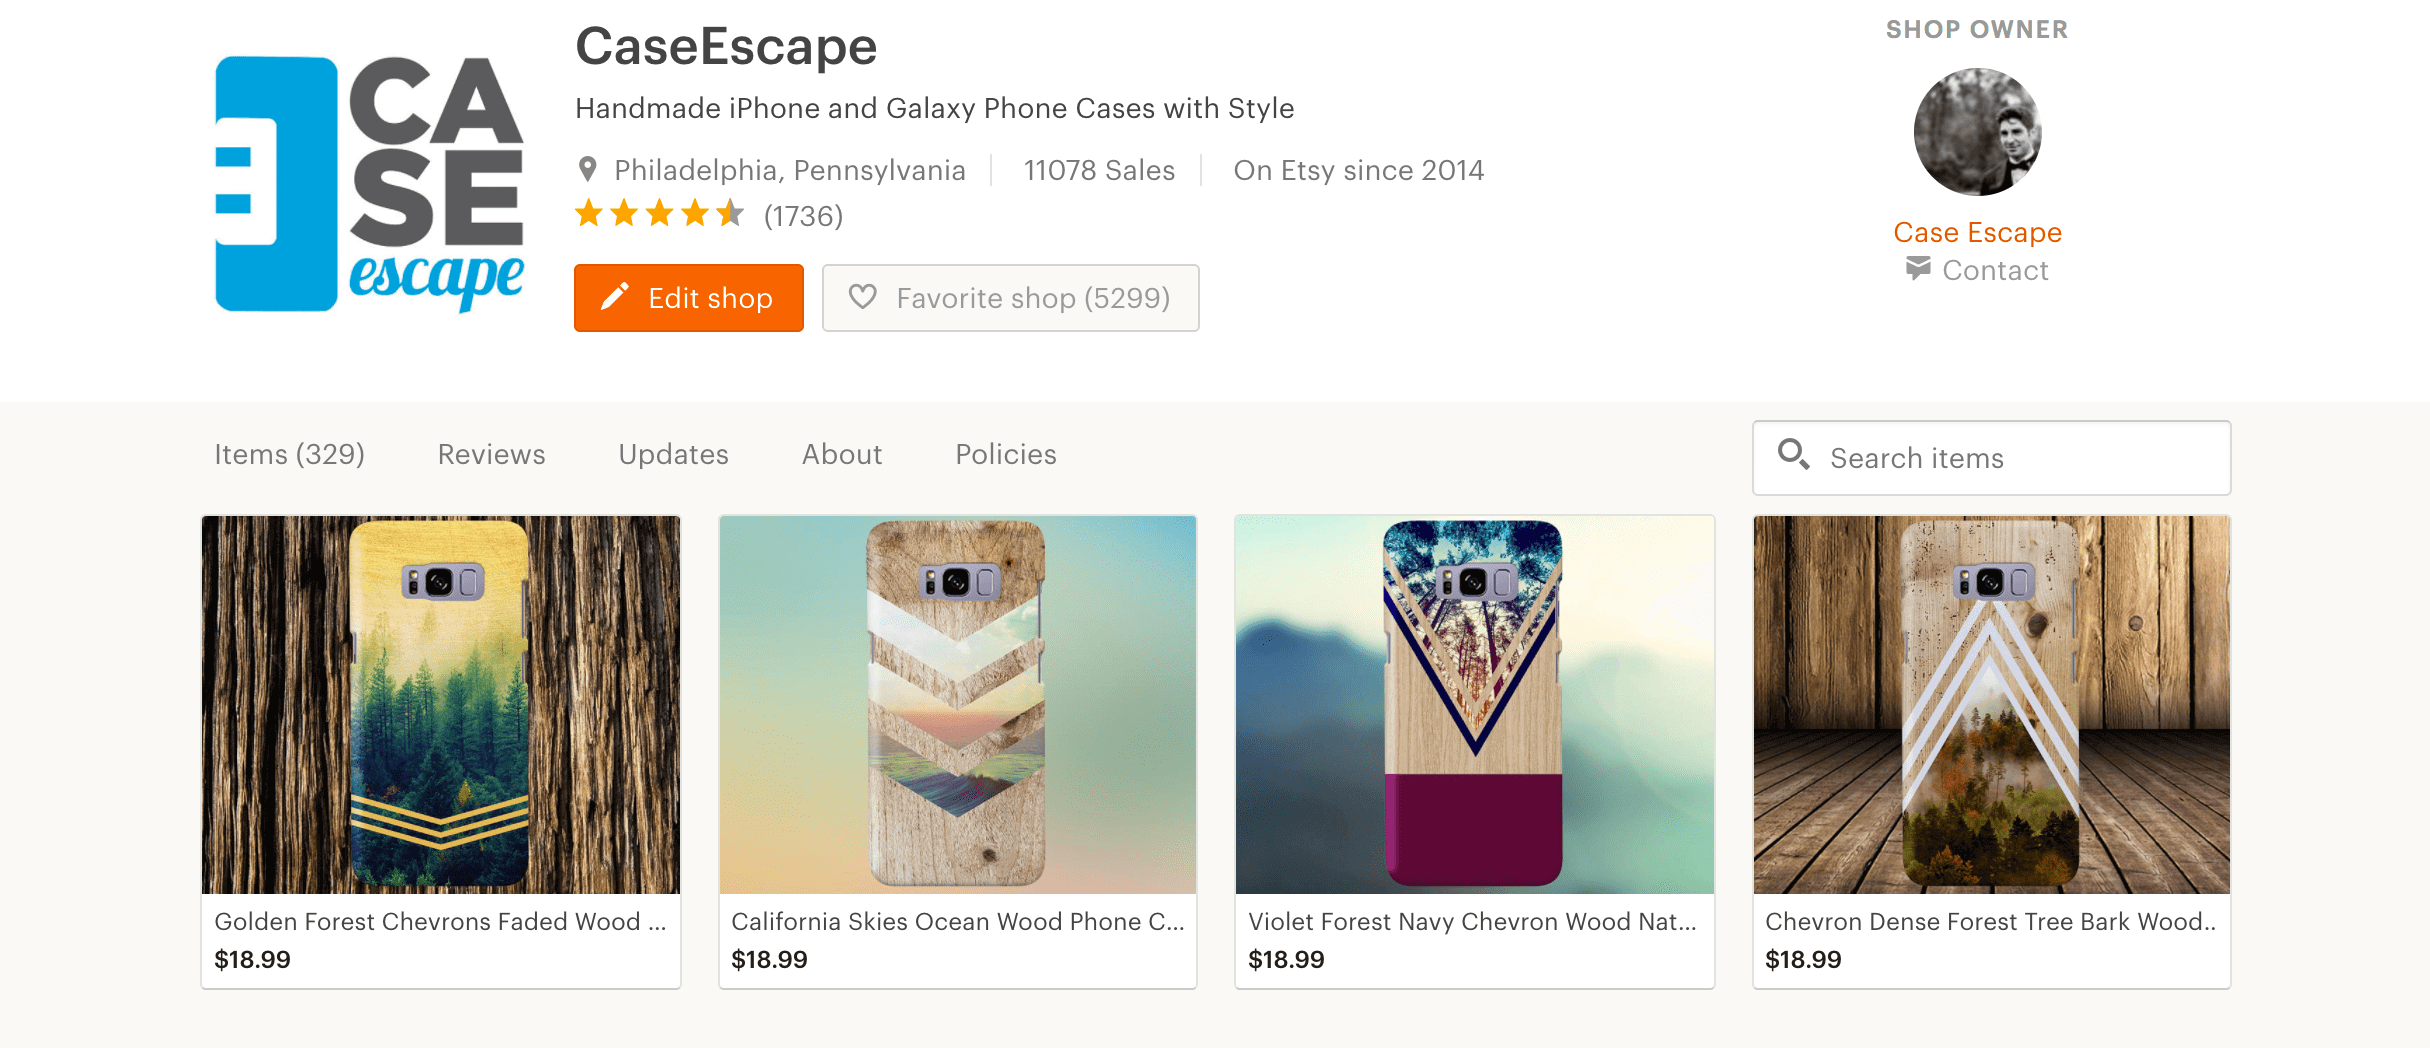Viewport: 2430px width, 1048px height.
Task: Switch to the About tab
Action: [841, 455]
